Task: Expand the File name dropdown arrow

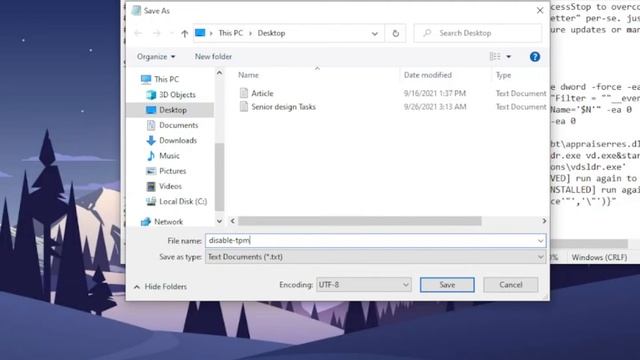Action: (x=540, y=241)
